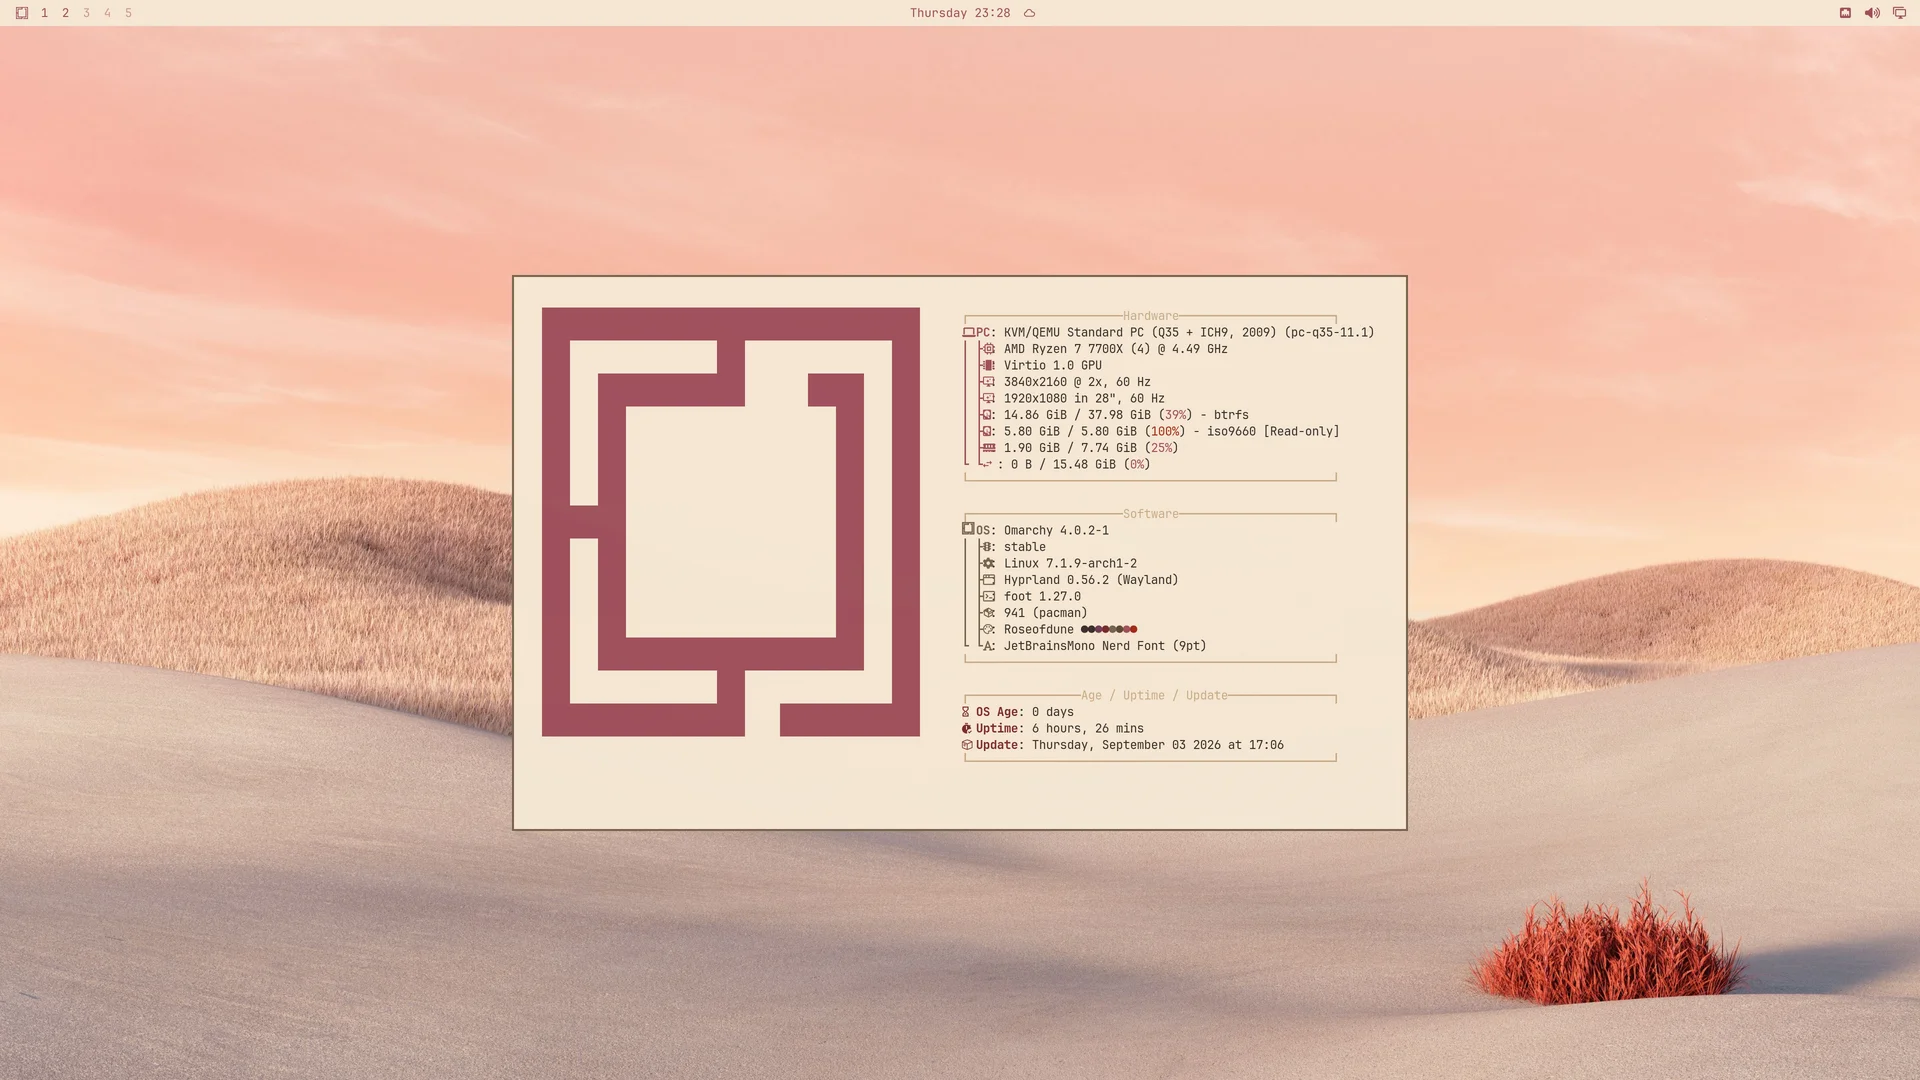The height and width of the screenshot is (1080, 1920).
Task: Click the leftmost tray icon beside volume
Action: [1845, 13]
